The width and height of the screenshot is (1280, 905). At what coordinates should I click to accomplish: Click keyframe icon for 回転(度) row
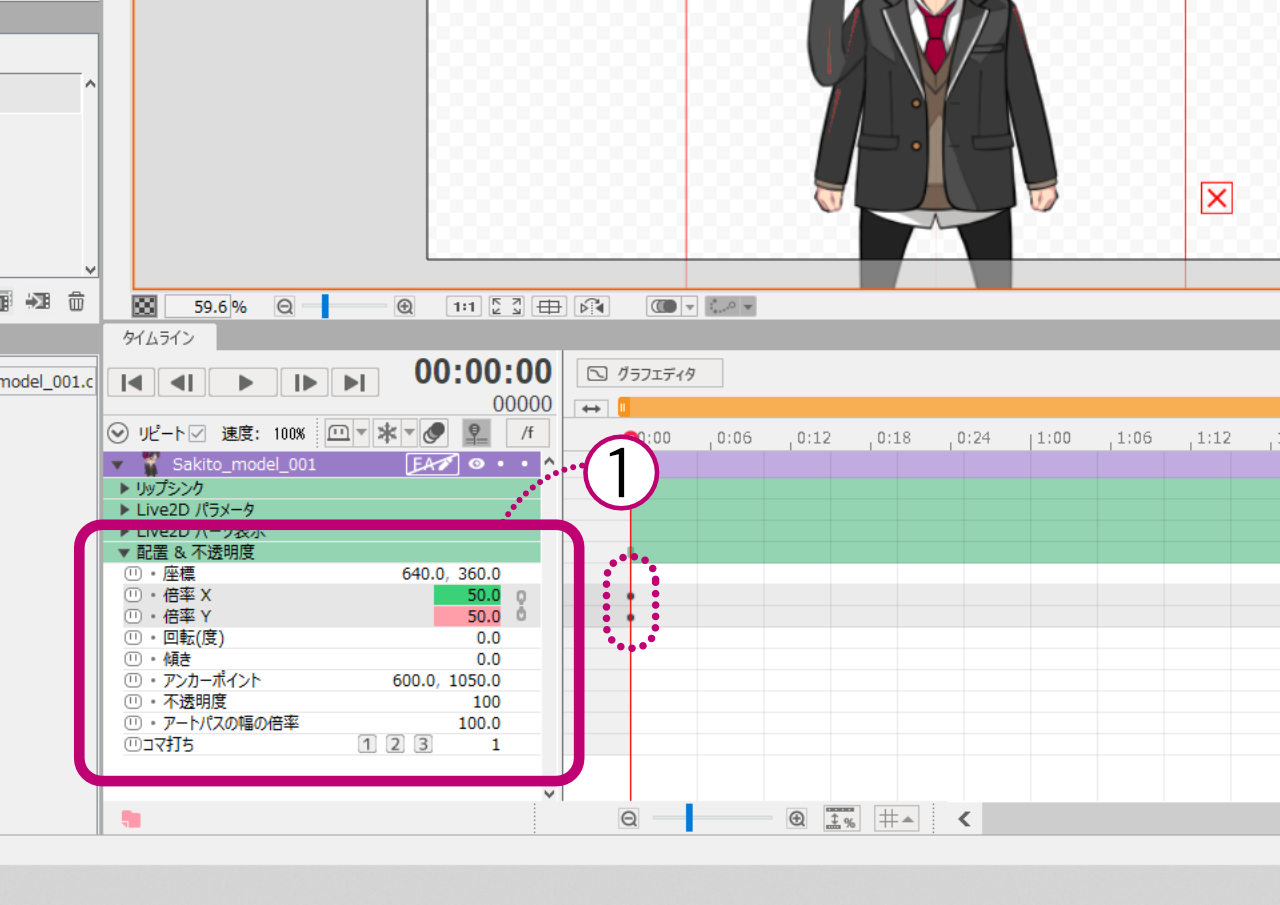132,638
